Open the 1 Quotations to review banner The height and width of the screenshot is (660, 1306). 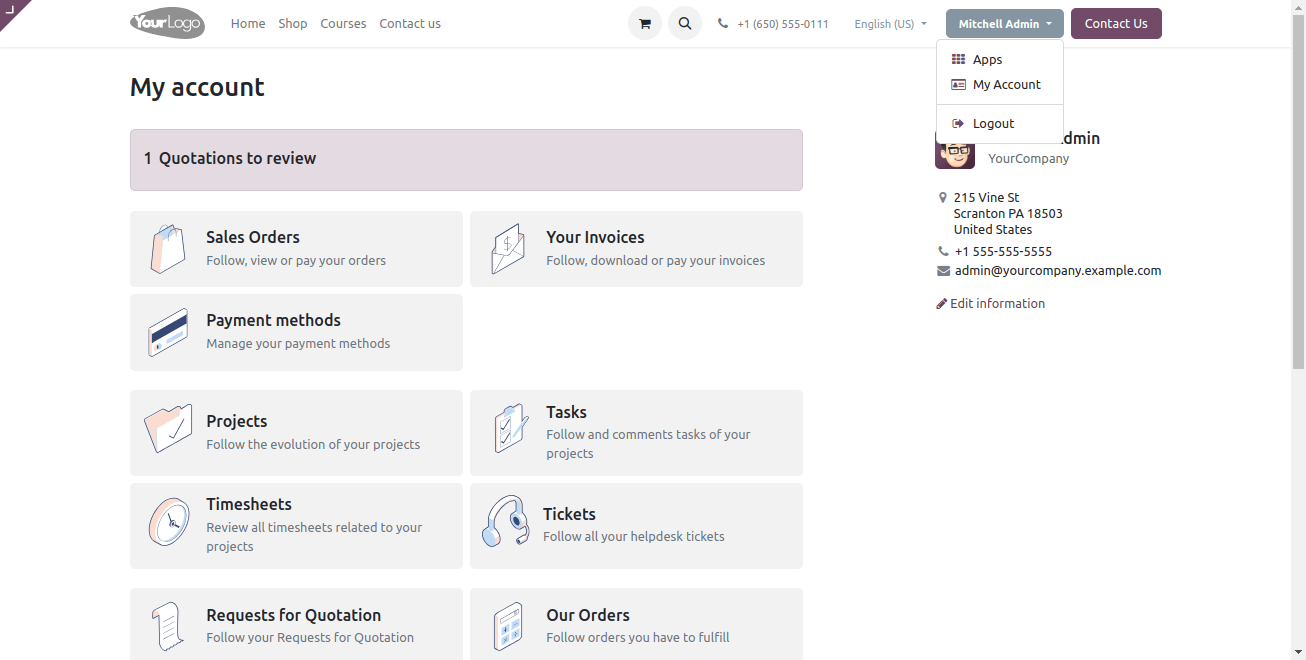point(466,160)
